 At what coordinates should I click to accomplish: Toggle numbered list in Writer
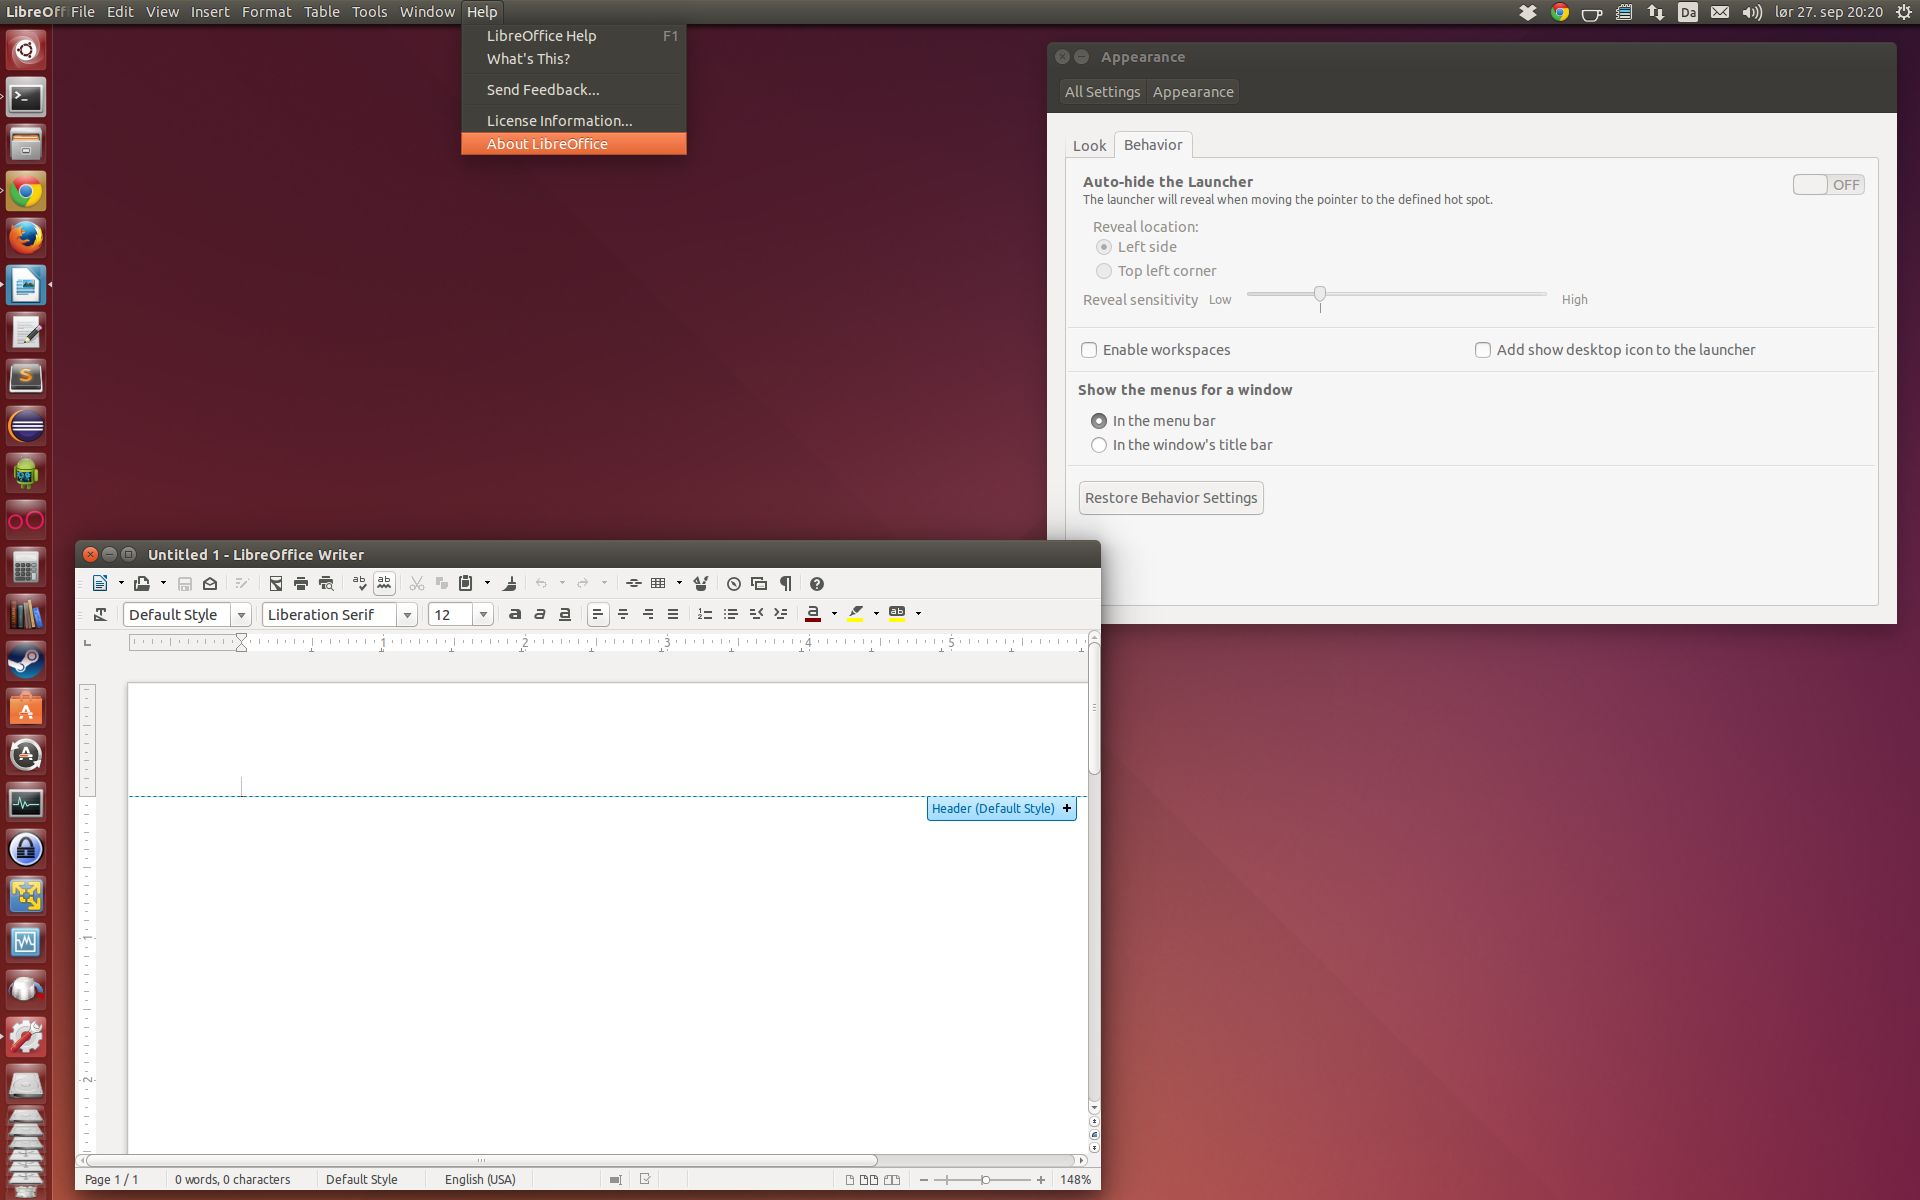(705, 614)
